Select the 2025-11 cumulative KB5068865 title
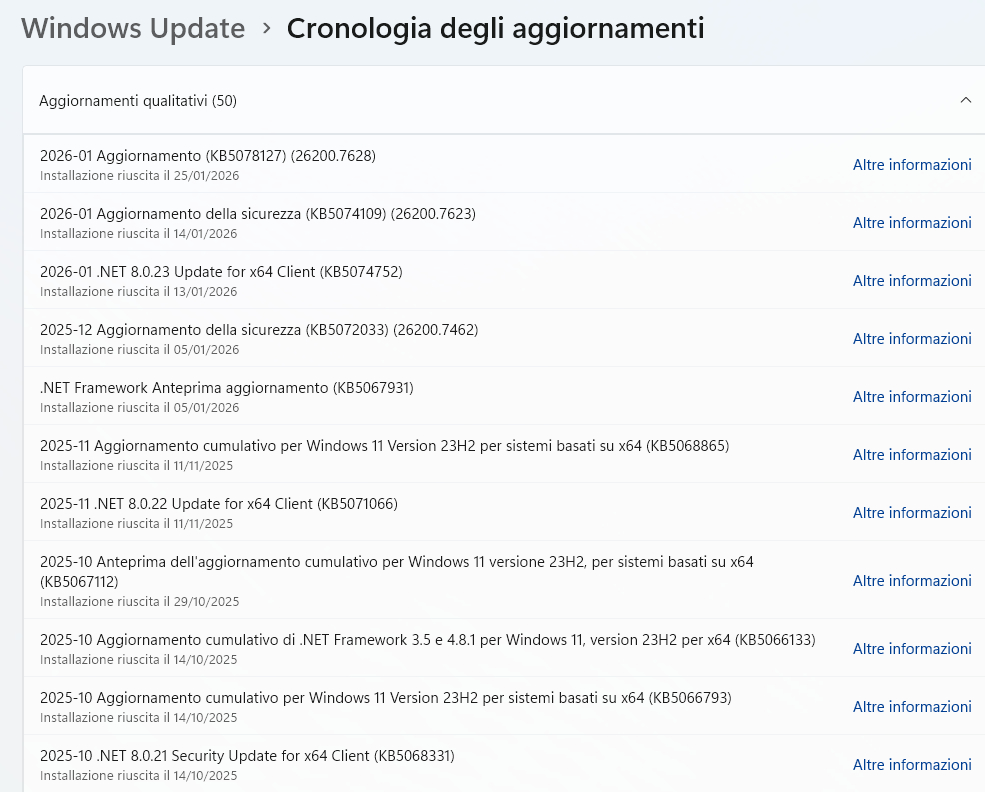This screenshot has height=792, width=985. [x=384, y=446]
